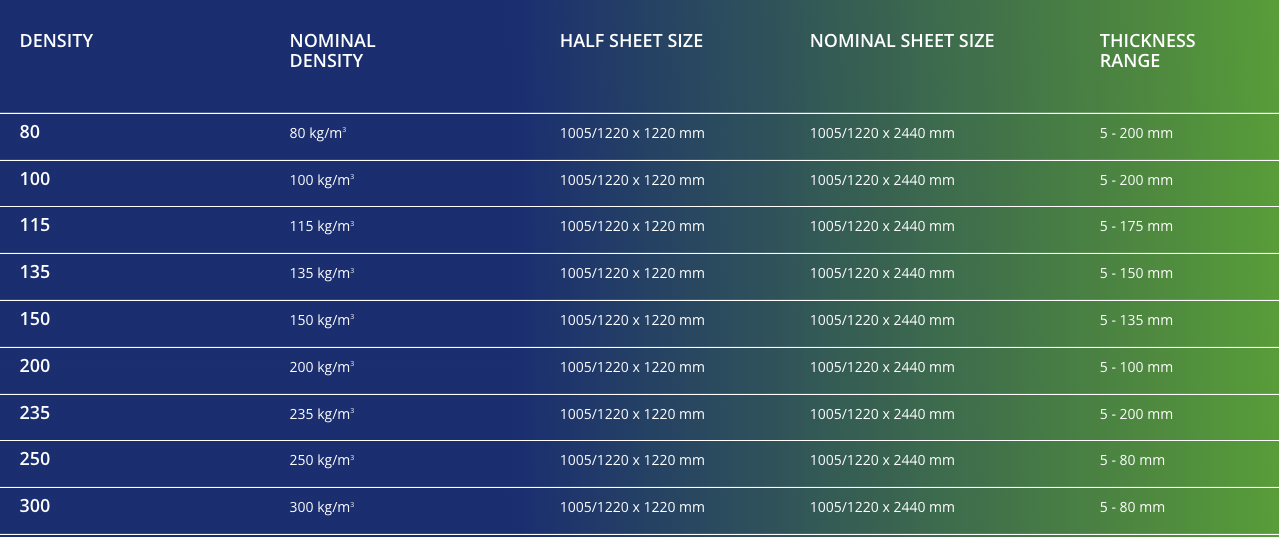Select the bold 115 density row label

point(35,226)
